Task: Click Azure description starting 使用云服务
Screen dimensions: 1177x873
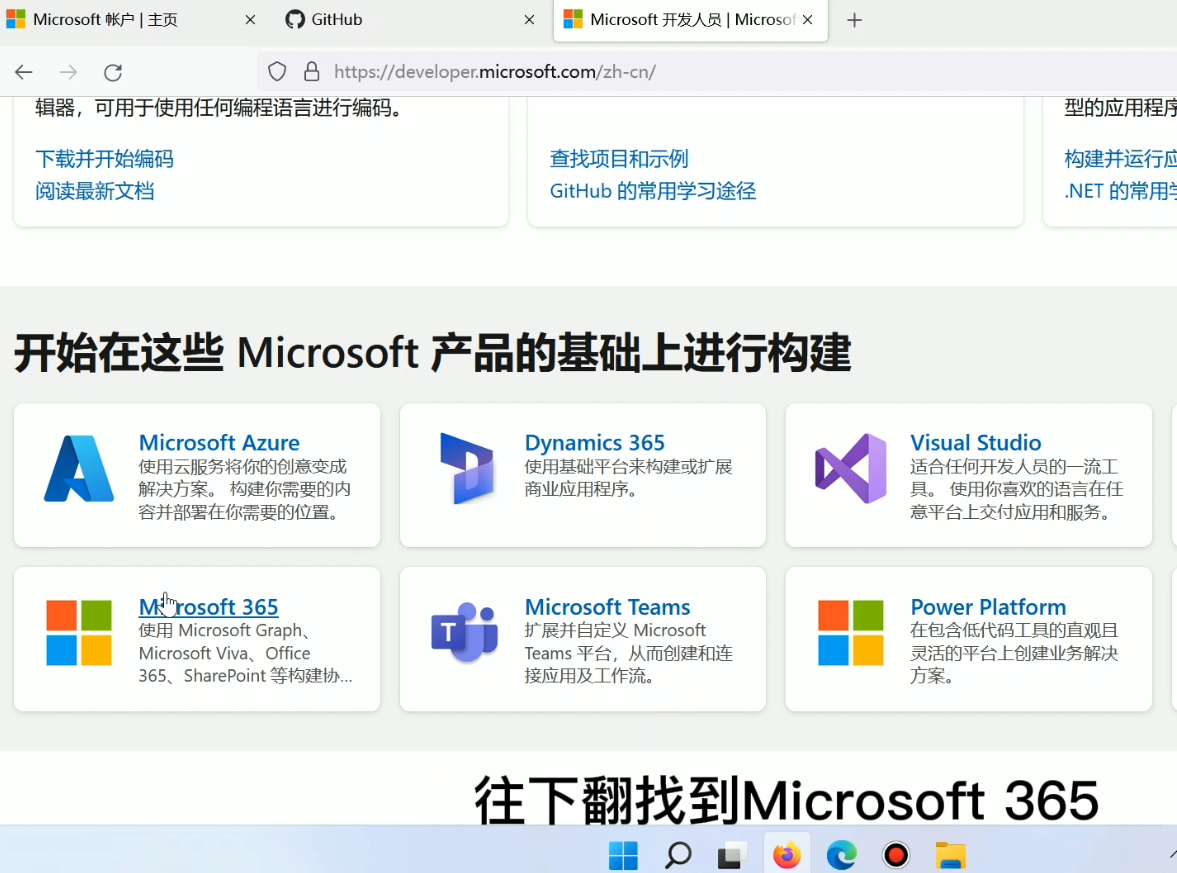Action: 245,489
